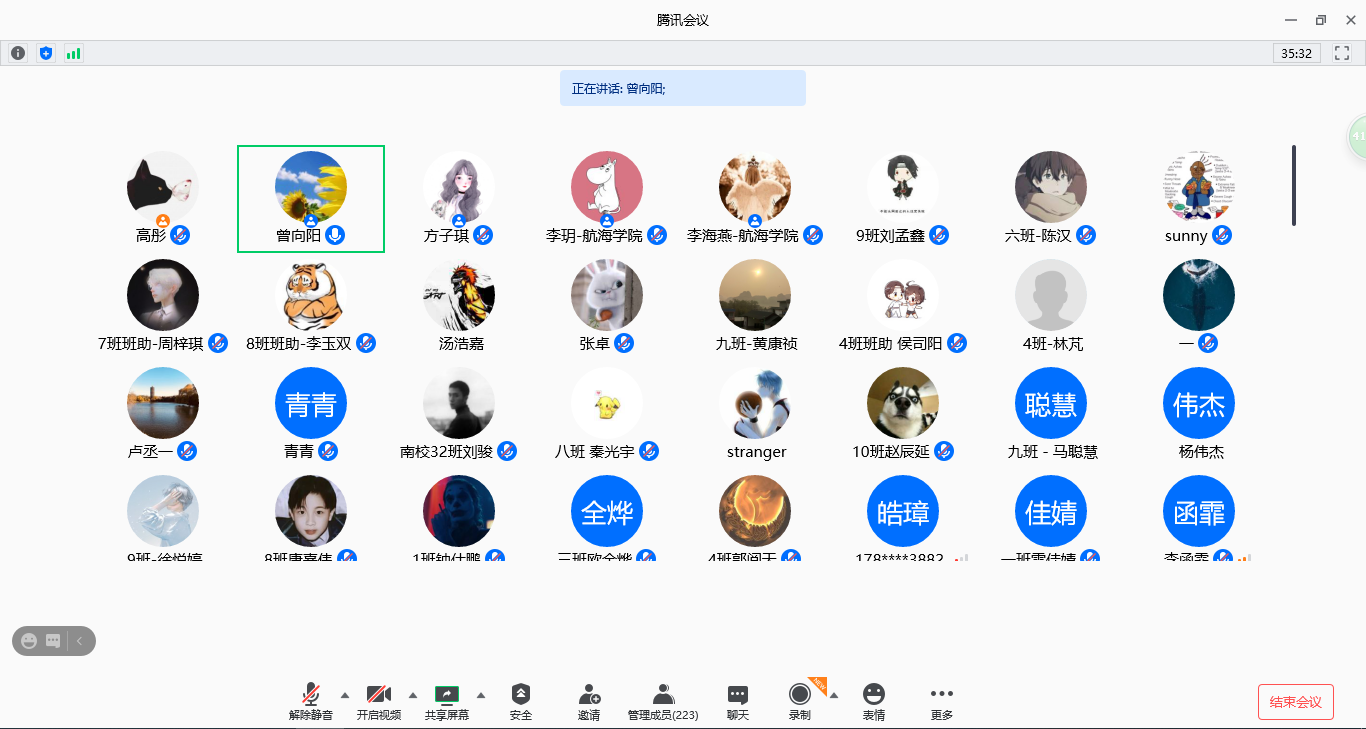Viewport: 1366px width, 729px height.
Task: Click the red 结束会议 end meeting button
Action: coord(1295,702)
